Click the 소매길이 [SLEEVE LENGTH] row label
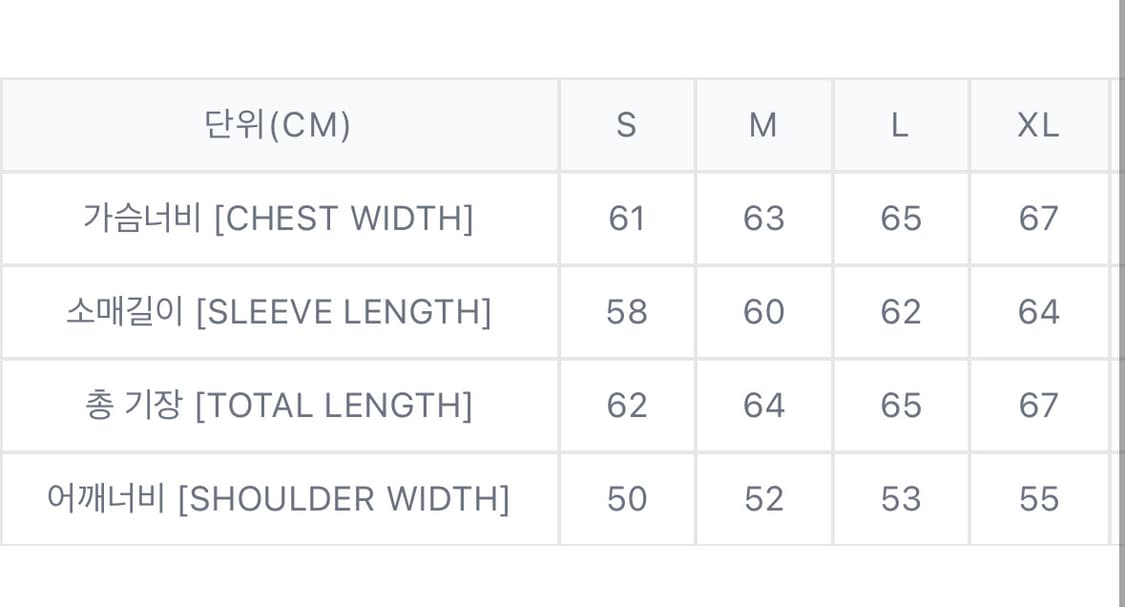The image size is (1125, 607). pyautogui.click(x=278, y=312)
